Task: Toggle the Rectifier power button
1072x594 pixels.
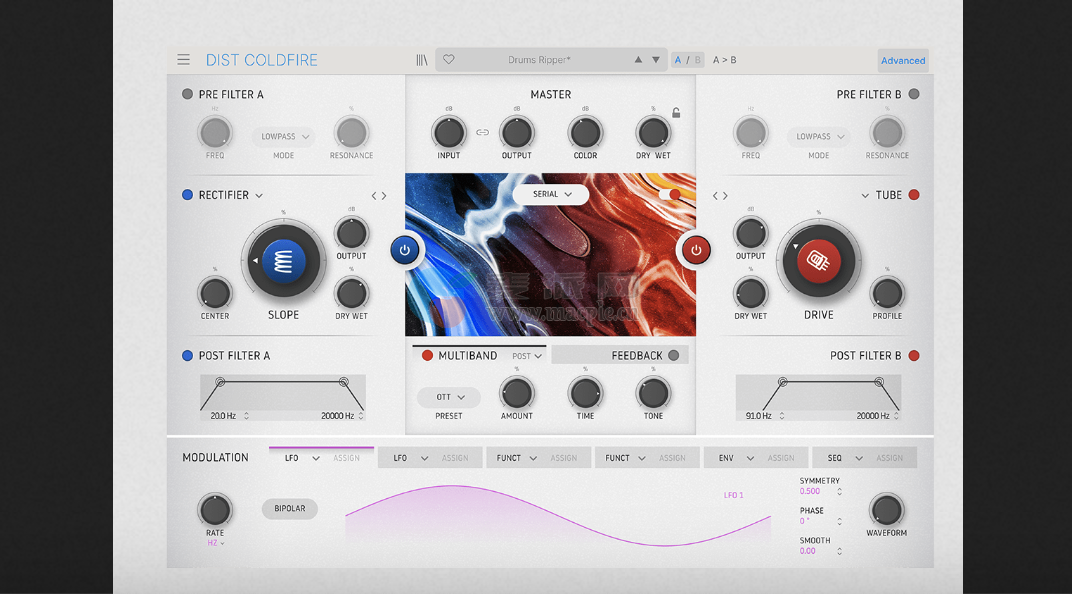Action: pyautogui.click(x=405, y=250)
